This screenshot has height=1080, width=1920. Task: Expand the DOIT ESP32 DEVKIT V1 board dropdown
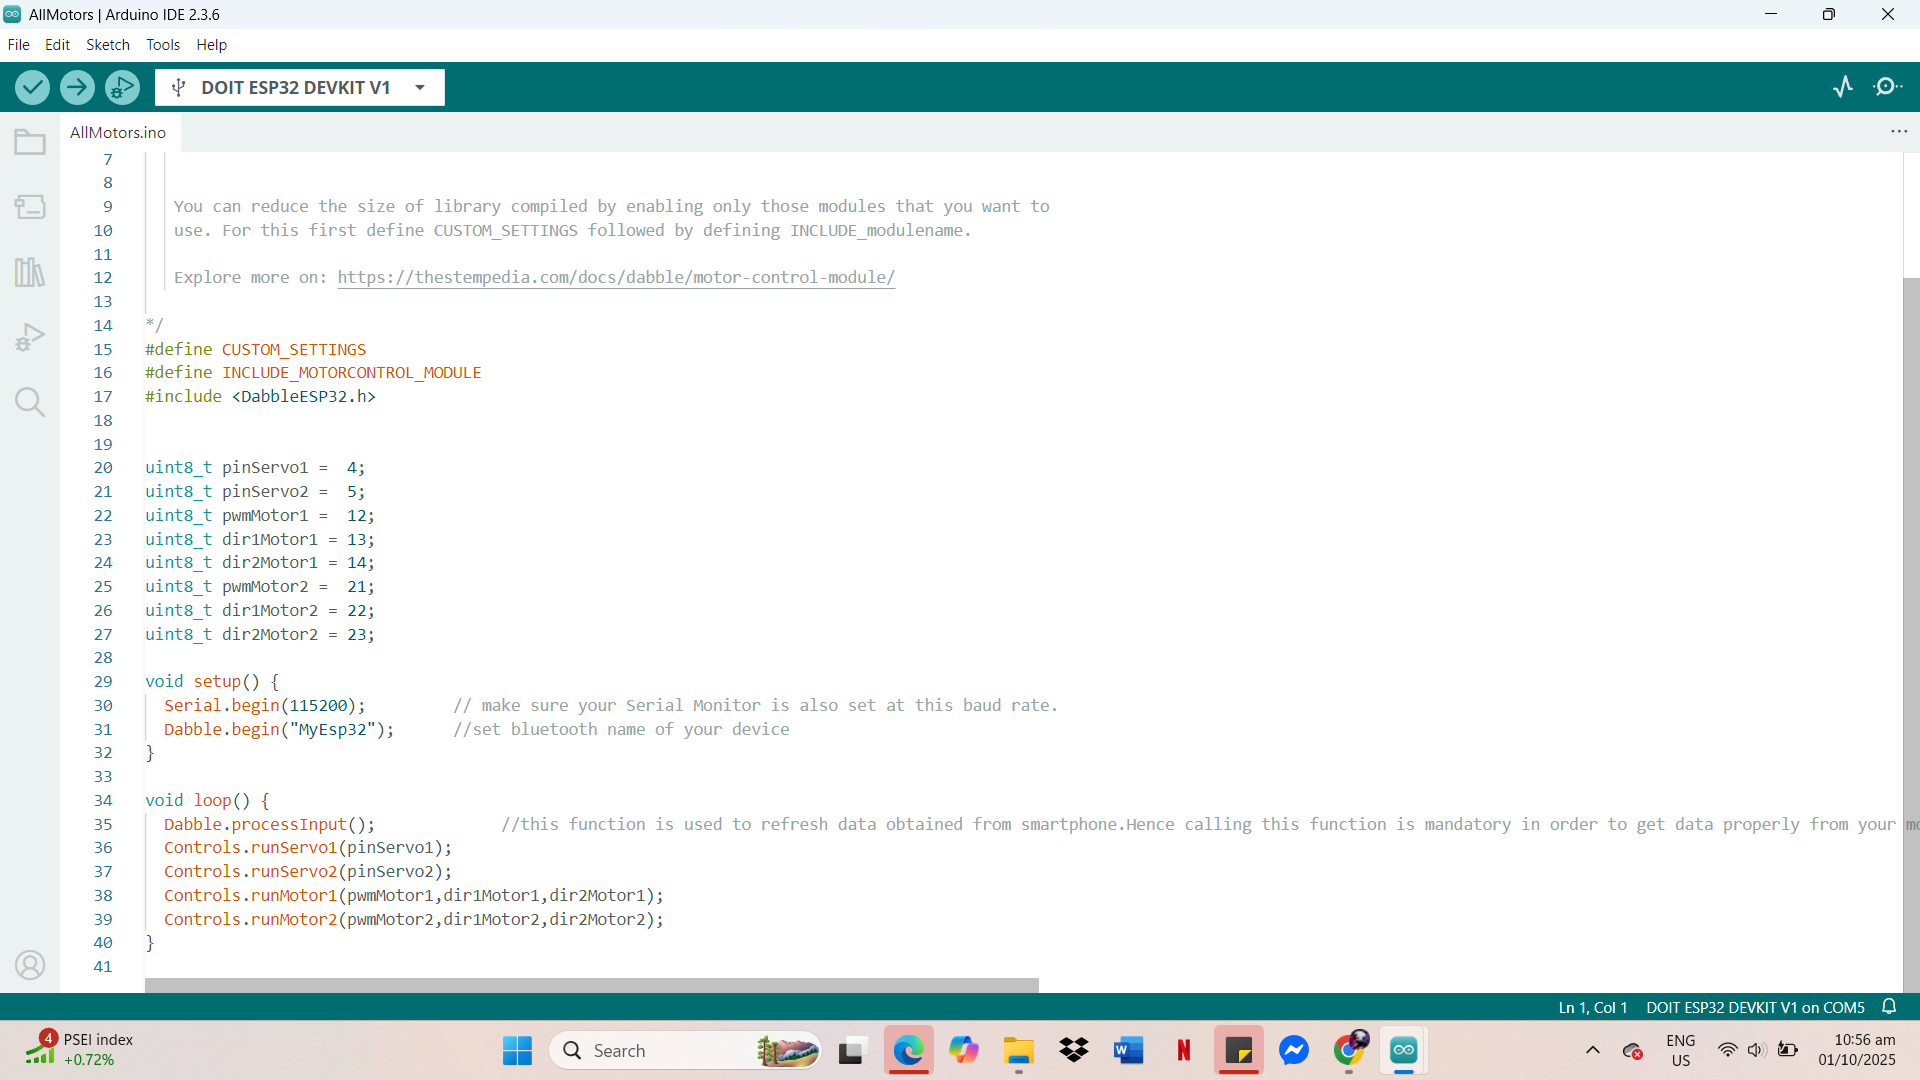coord(420,88)
